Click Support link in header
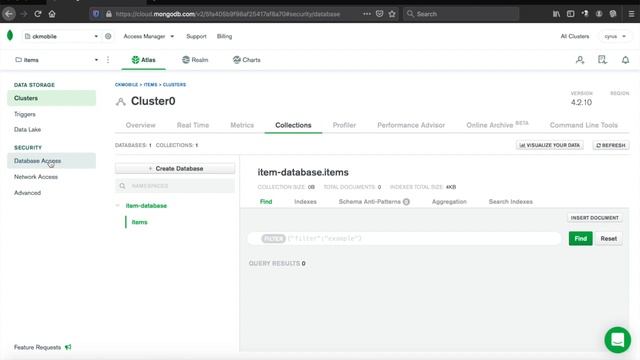The image size is (640, 360). pyautogui.click(x=196, y=36)
